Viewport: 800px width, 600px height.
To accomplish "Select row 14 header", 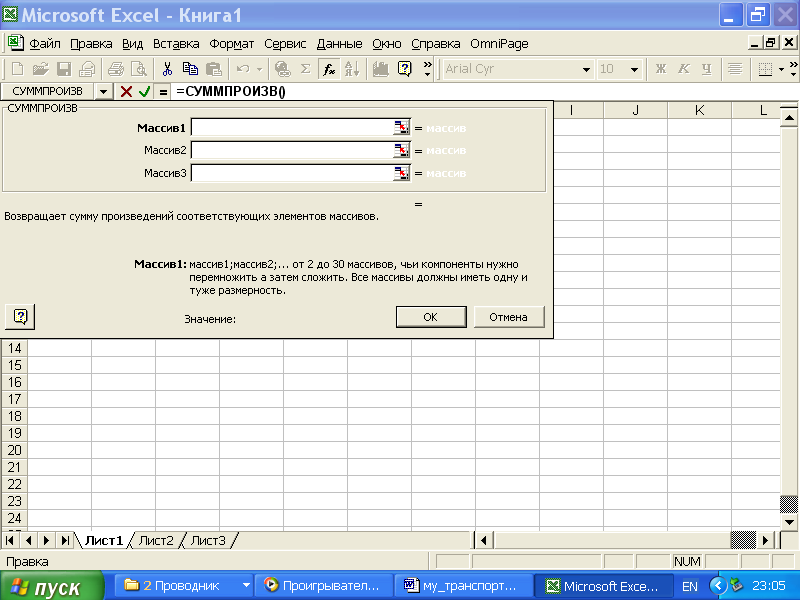I will coord(14,348).
